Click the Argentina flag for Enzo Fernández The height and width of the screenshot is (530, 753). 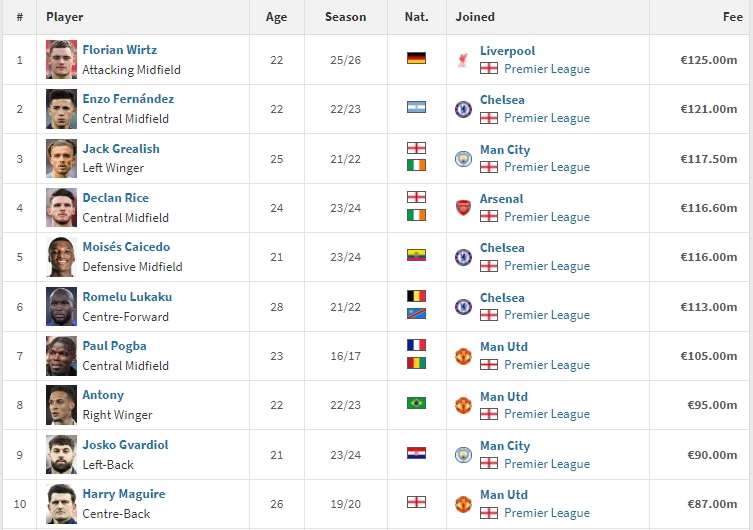(416, 108)
